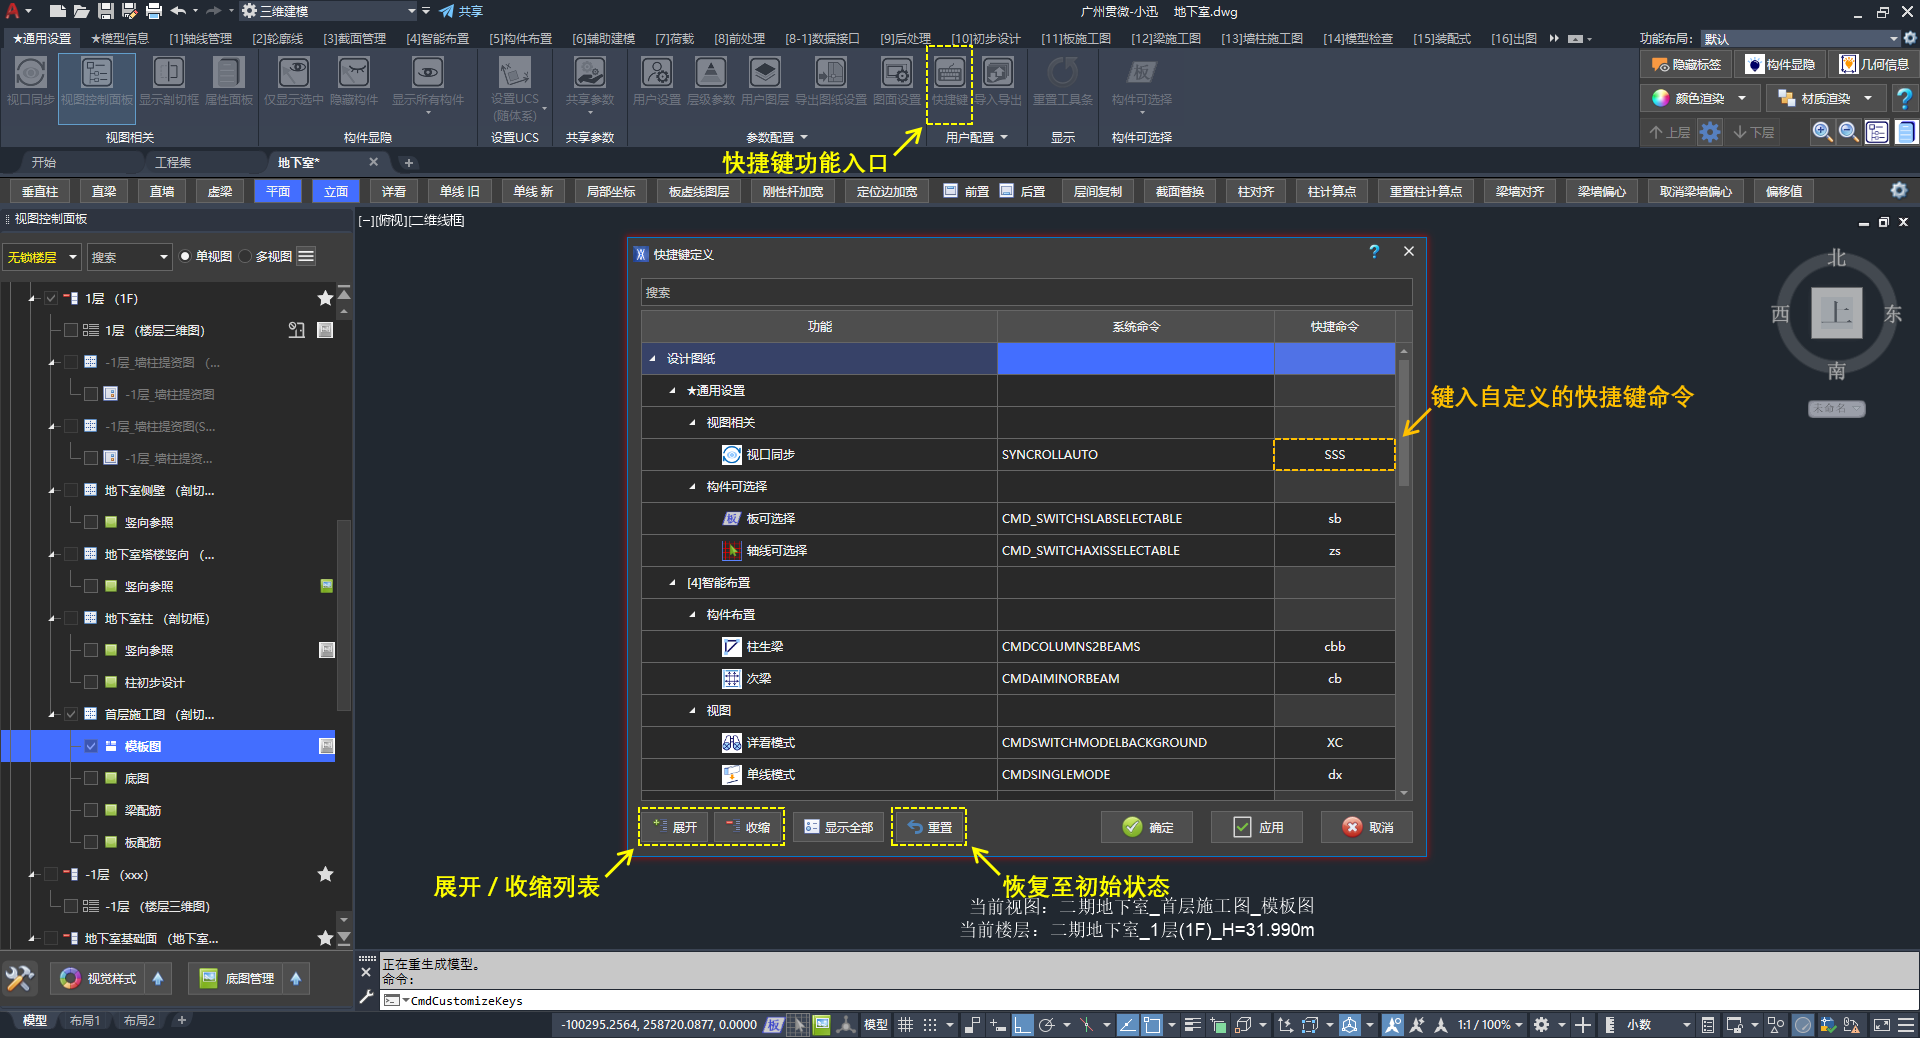Click the 显示全部 button in dialog
Image resolution: width=1920 pixels, height=1038 pixels.
pyautogui.click(x=838, y=827)
